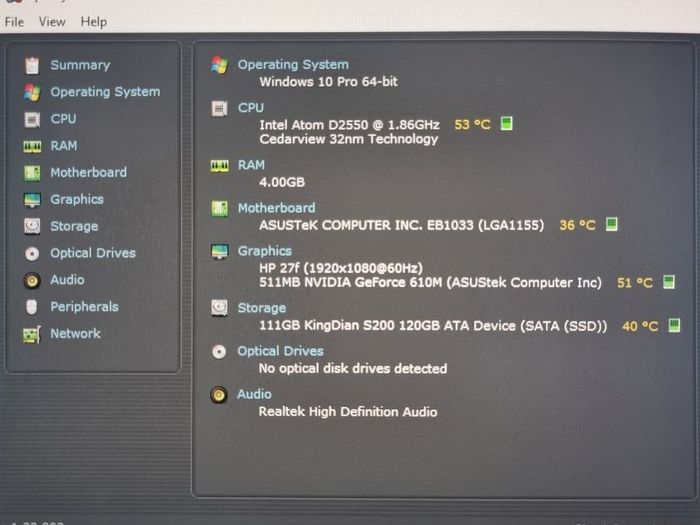The width and height of the screenshot is (700, 525).
Task: Click the CPU temperature value 53 °C
Action: coord(472,125)
